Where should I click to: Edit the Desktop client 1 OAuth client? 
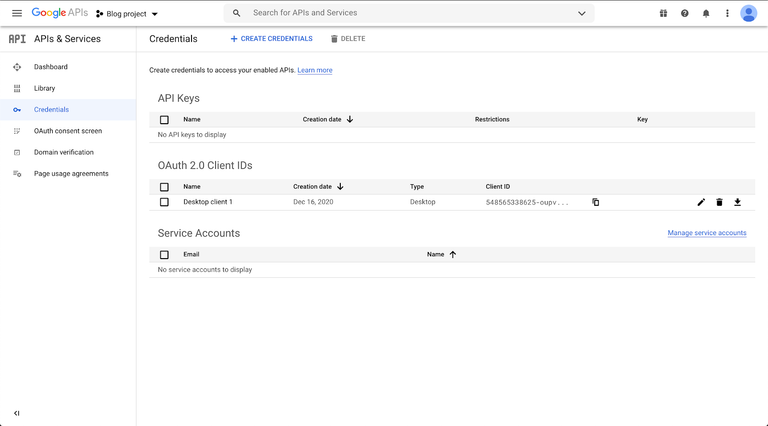click(x=701, y=202)
